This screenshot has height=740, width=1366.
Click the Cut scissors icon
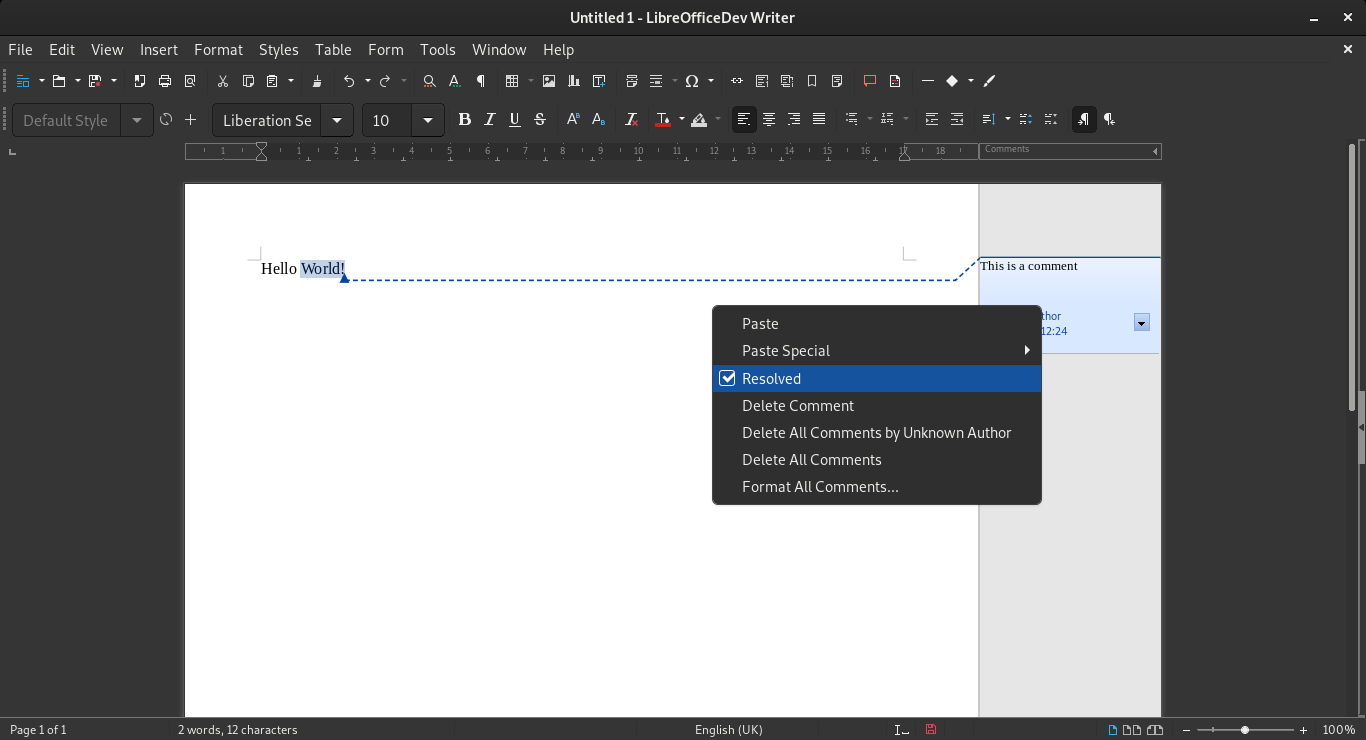click(223, 81)
